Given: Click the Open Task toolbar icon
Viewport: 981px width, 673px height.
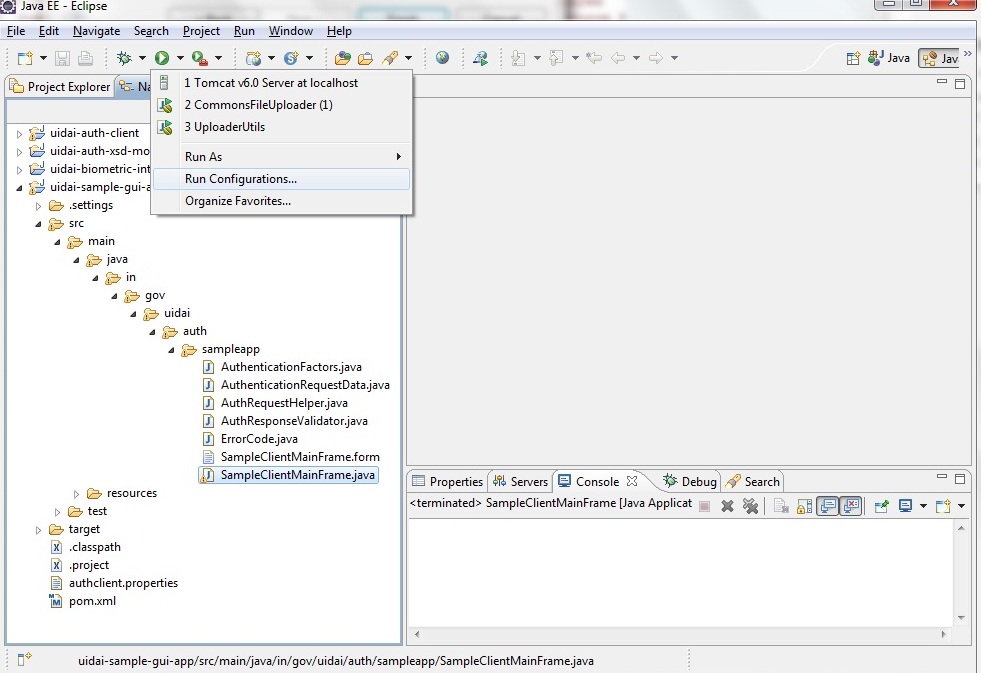Looking at the screenshot, I should click(365, 58).
